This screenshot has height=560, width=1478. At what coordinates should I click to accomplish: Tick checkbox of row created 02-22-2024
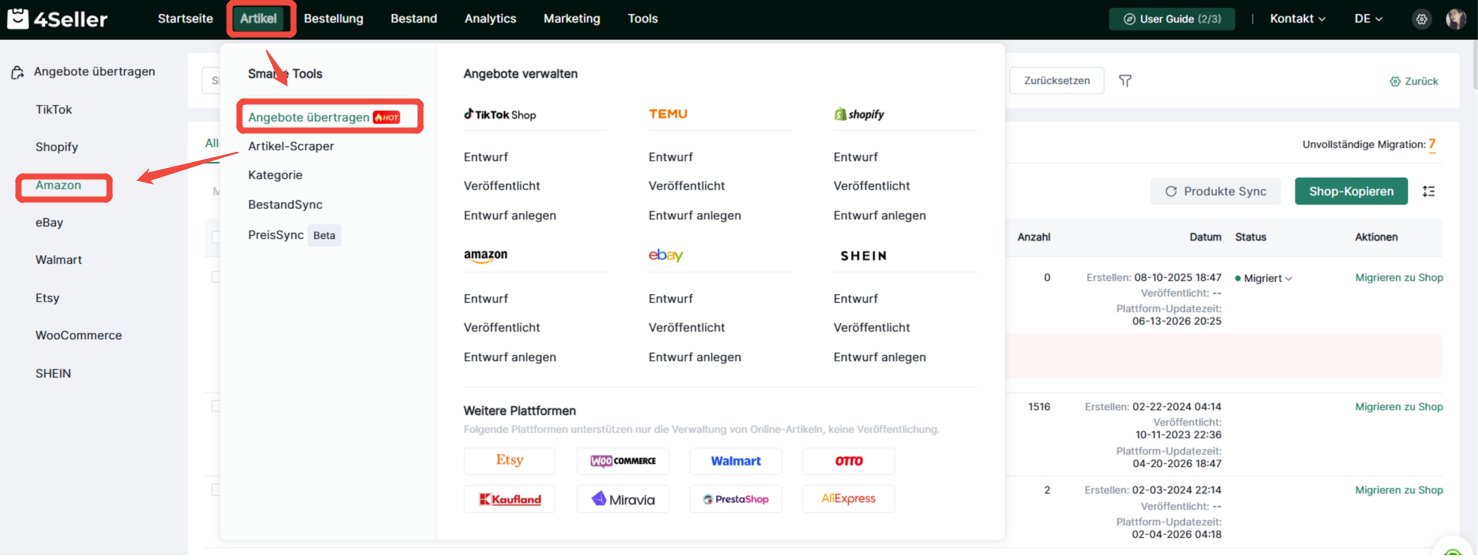click(x=215, y=406)
